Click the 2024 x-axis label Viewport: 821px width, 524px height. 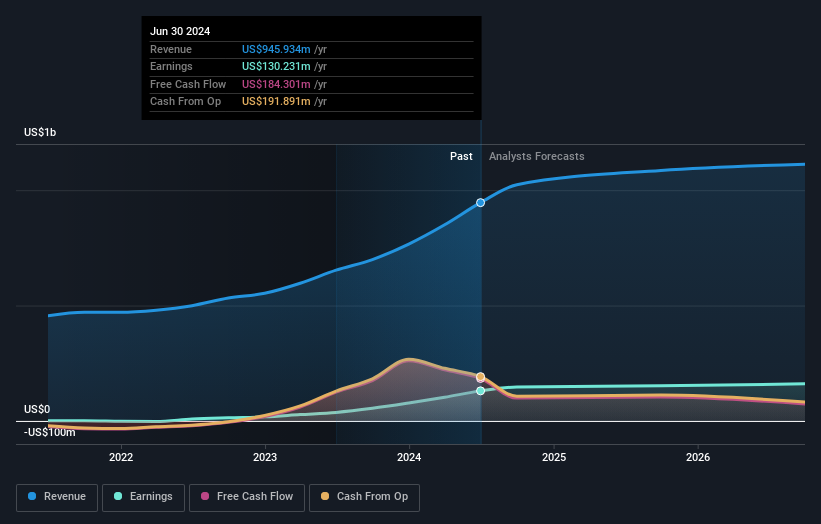(409, 457)
